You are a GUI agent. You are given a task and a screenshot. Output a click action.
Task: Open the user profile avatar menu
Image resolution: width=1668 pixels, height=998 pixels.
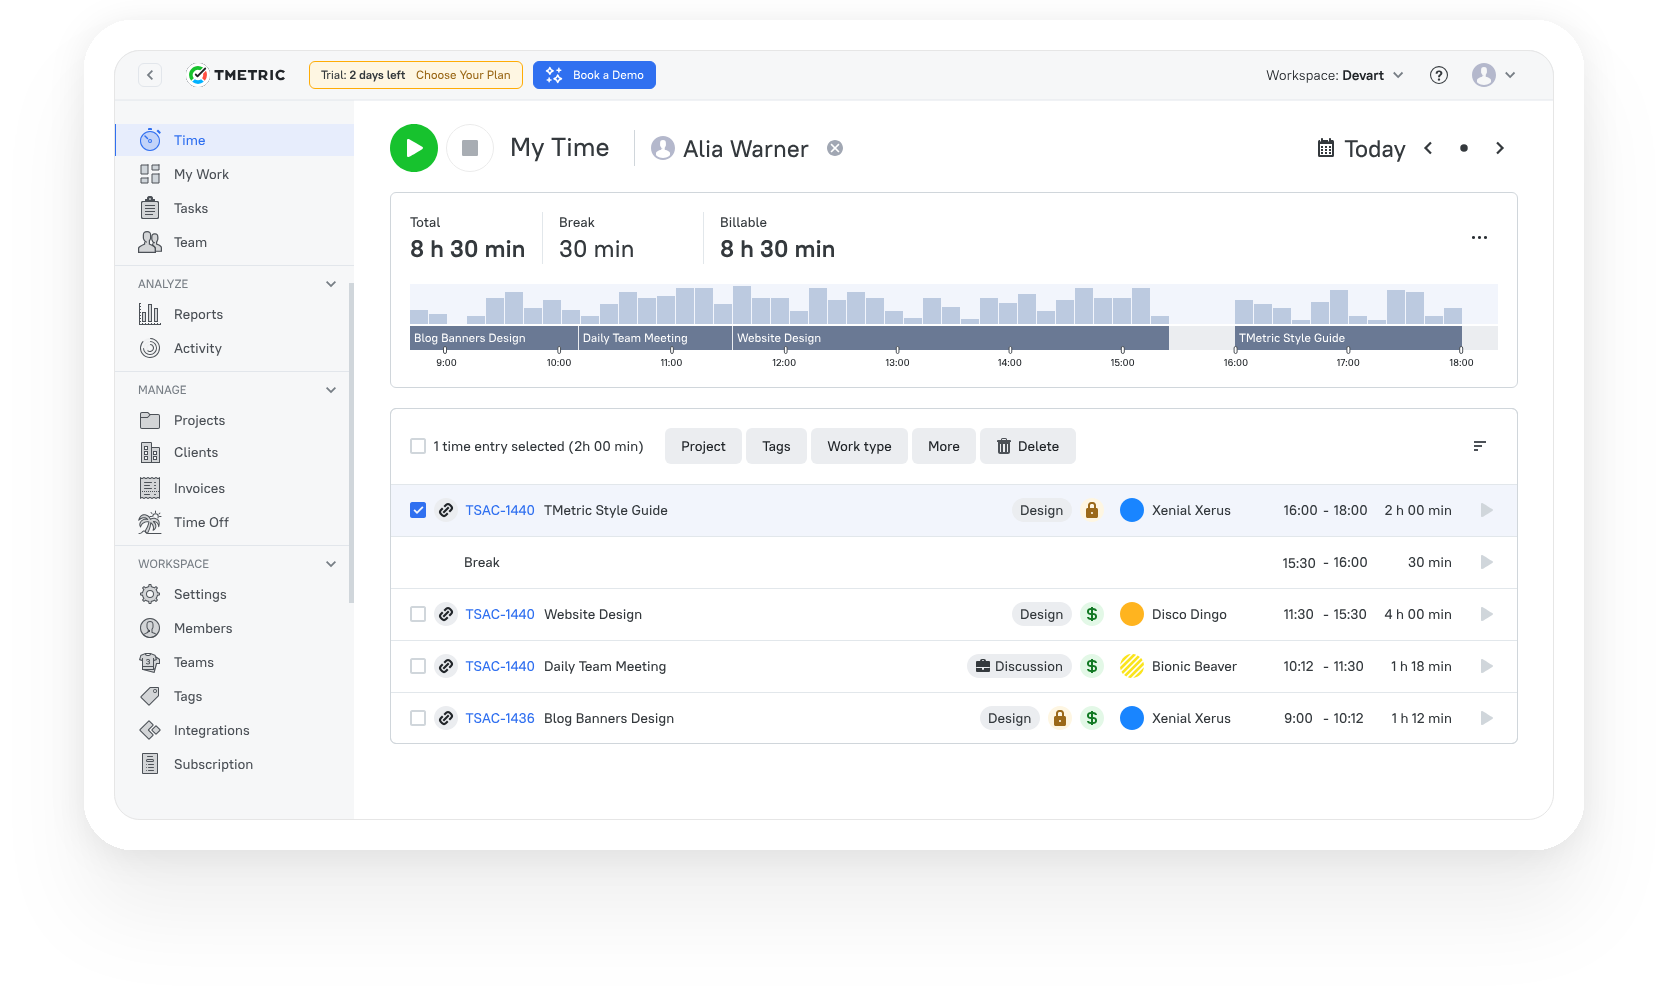[1494, 75]
